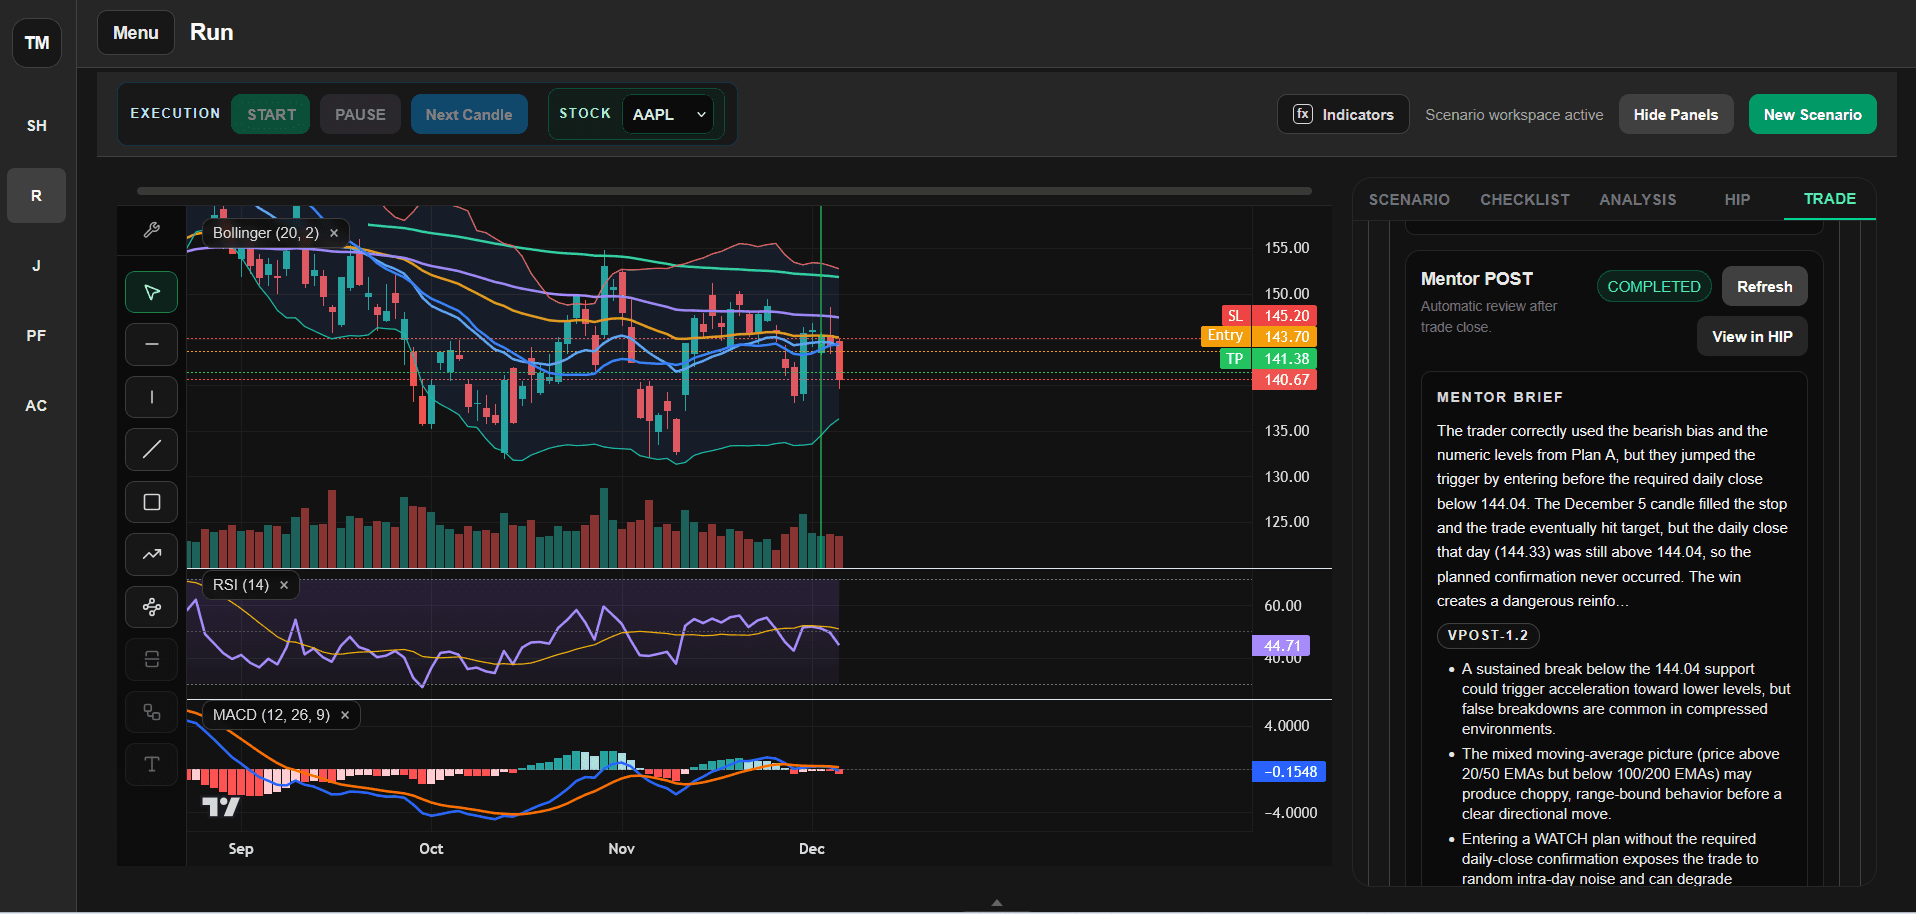This screenshot has height=914, width=1916.
Task: Select the horizontal line drawing tool
Action: point(152,344)
